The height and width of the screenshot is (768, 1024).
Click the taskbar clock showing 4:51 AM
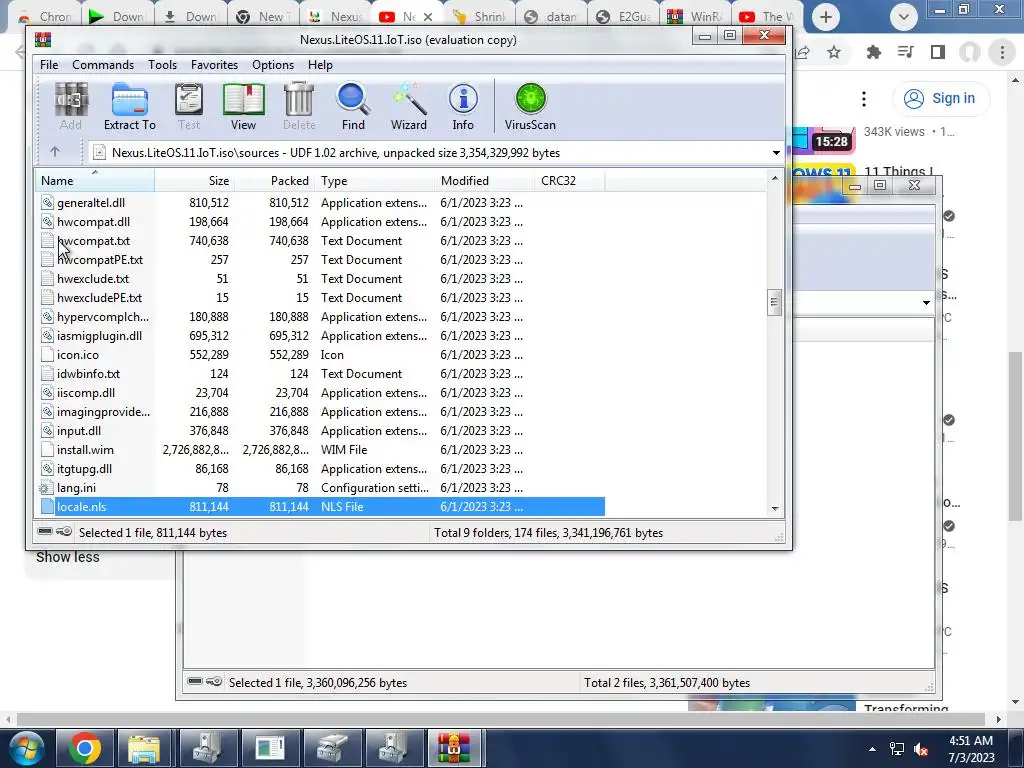pos(971,749)
